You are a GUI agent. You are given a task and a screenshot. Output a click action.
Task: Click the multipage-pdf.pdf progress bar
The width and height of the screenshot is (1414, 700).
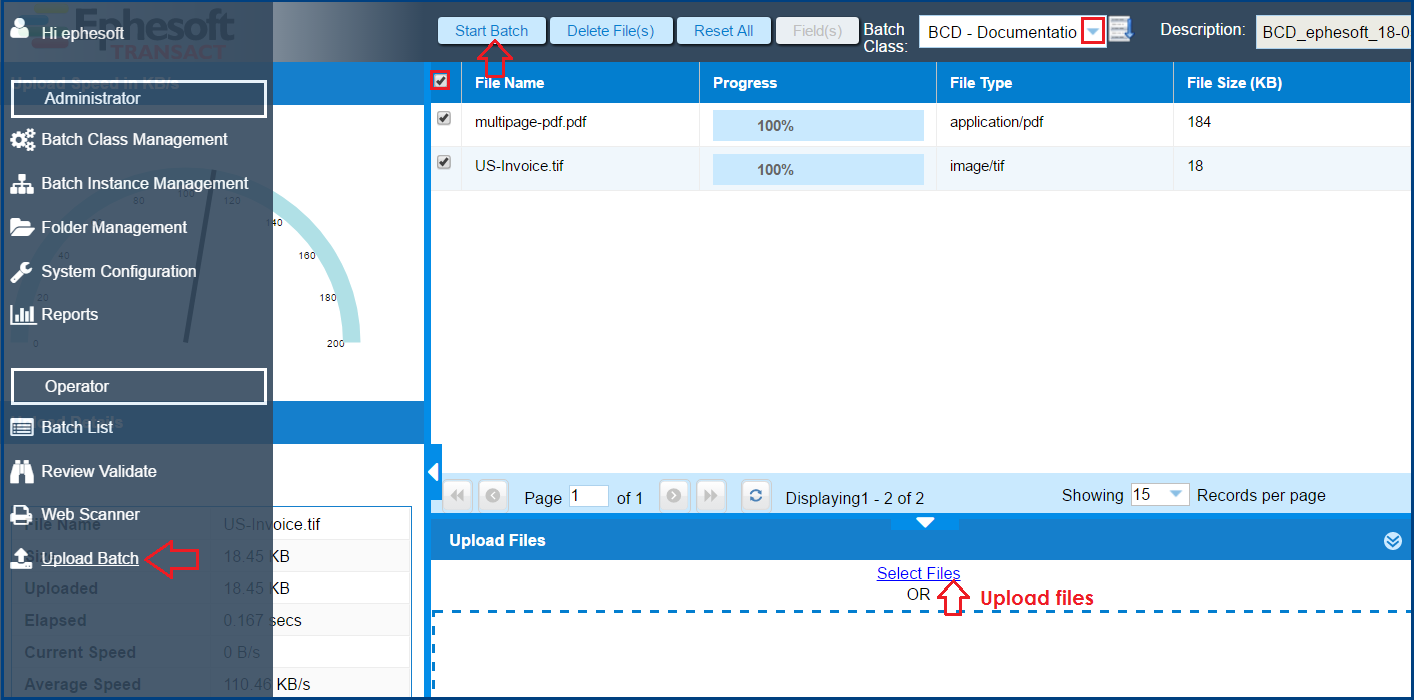(818, 126)
